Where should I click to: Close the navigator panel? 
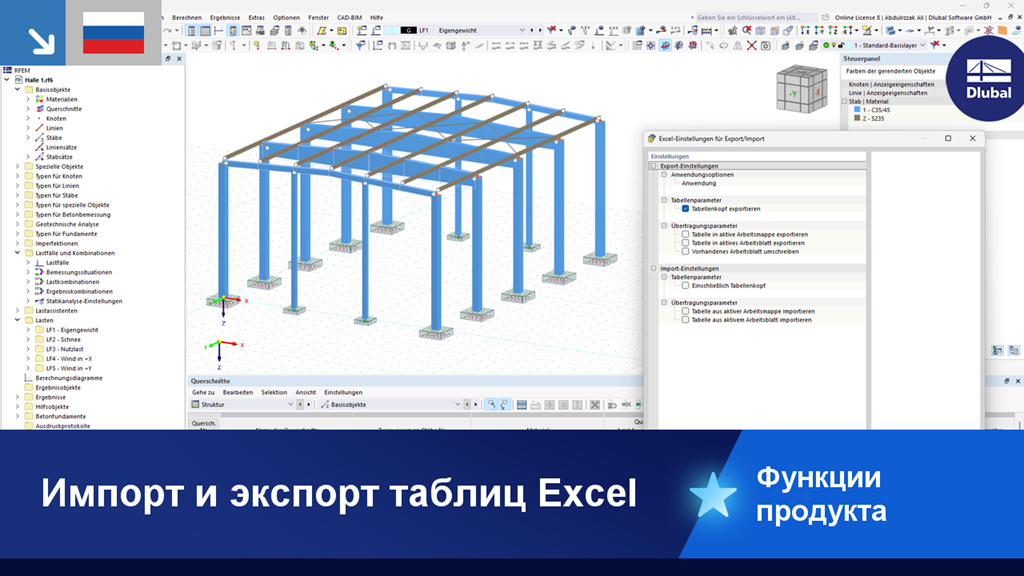[x=180, y=59]
